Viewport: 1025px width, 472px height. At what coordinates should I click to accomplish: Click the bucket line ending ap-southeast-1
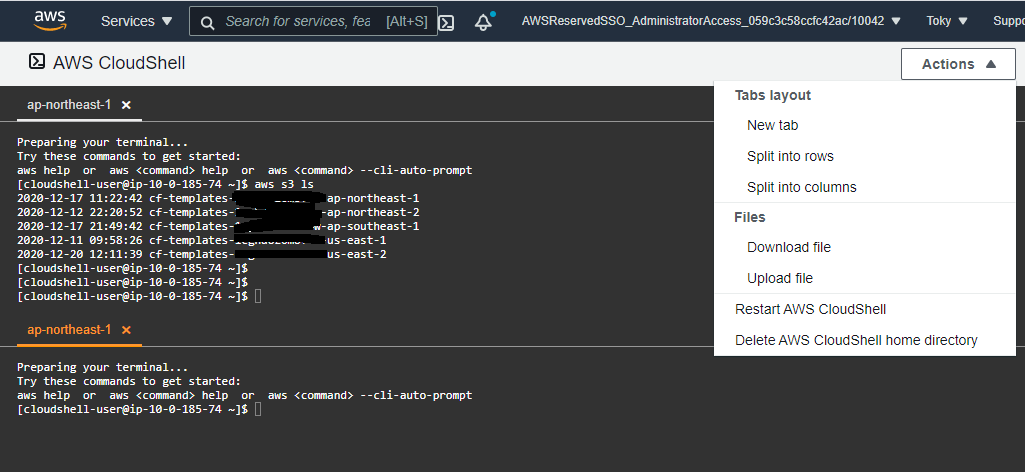click(218, 226)
